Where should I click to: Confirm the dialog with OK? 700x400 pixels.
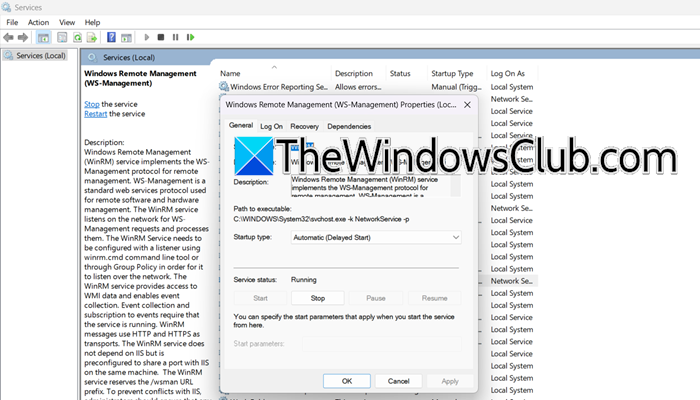pos(347,381)
